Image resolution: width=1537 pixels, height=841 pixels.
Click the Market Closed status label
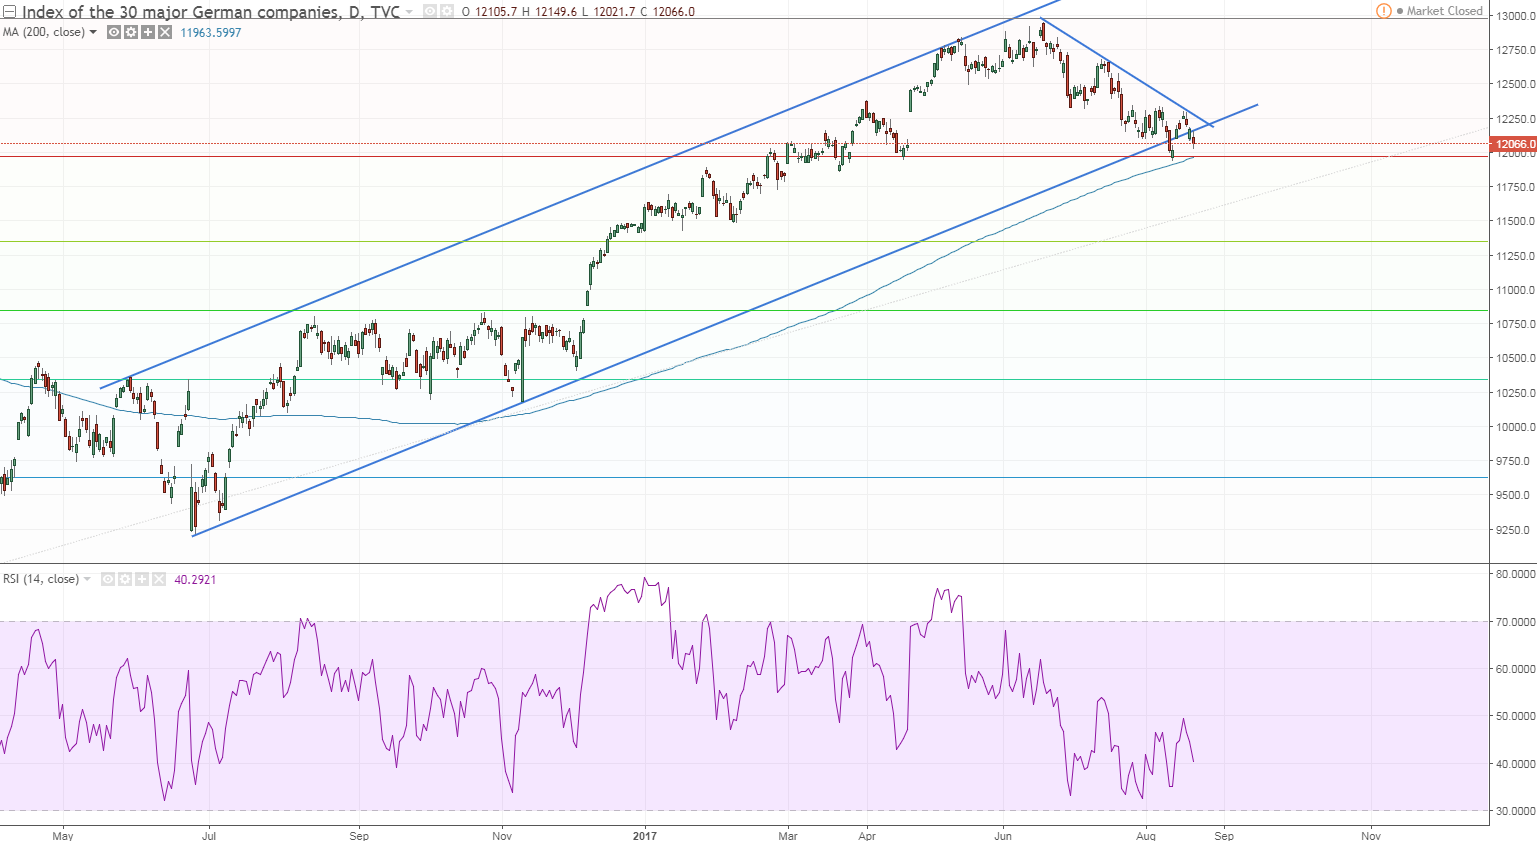pos(1445,11)
